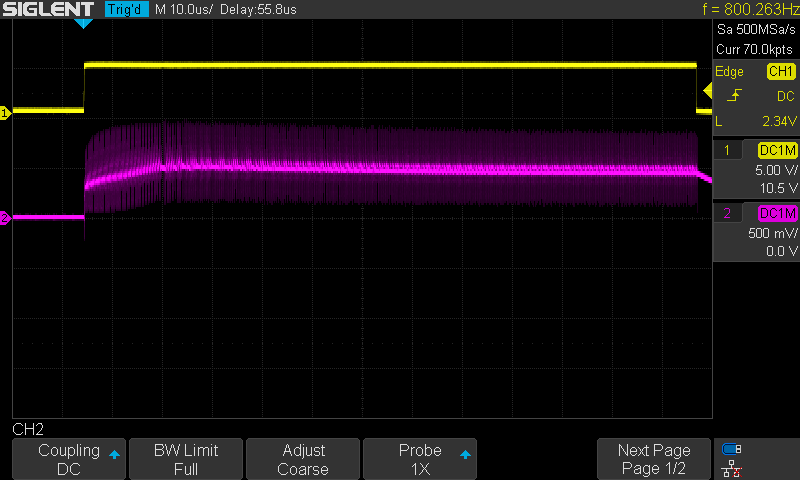
Task: Click the 500 mV/ channel 2 scale
Action: pos(773,233)
